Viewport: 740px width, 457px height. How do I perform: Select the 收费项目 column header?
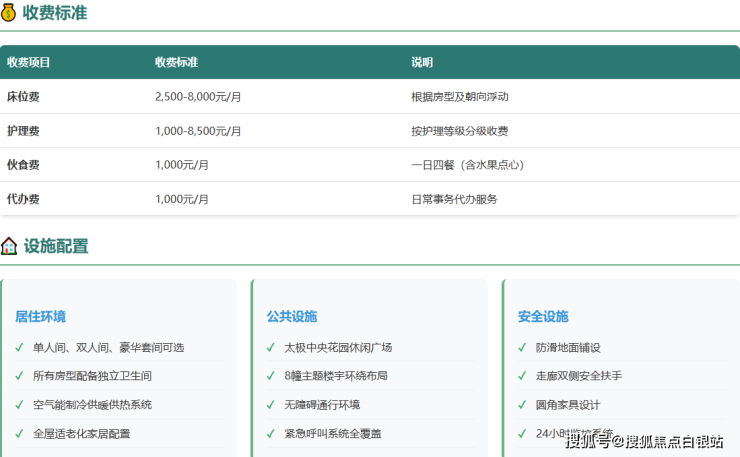point(29,62)
